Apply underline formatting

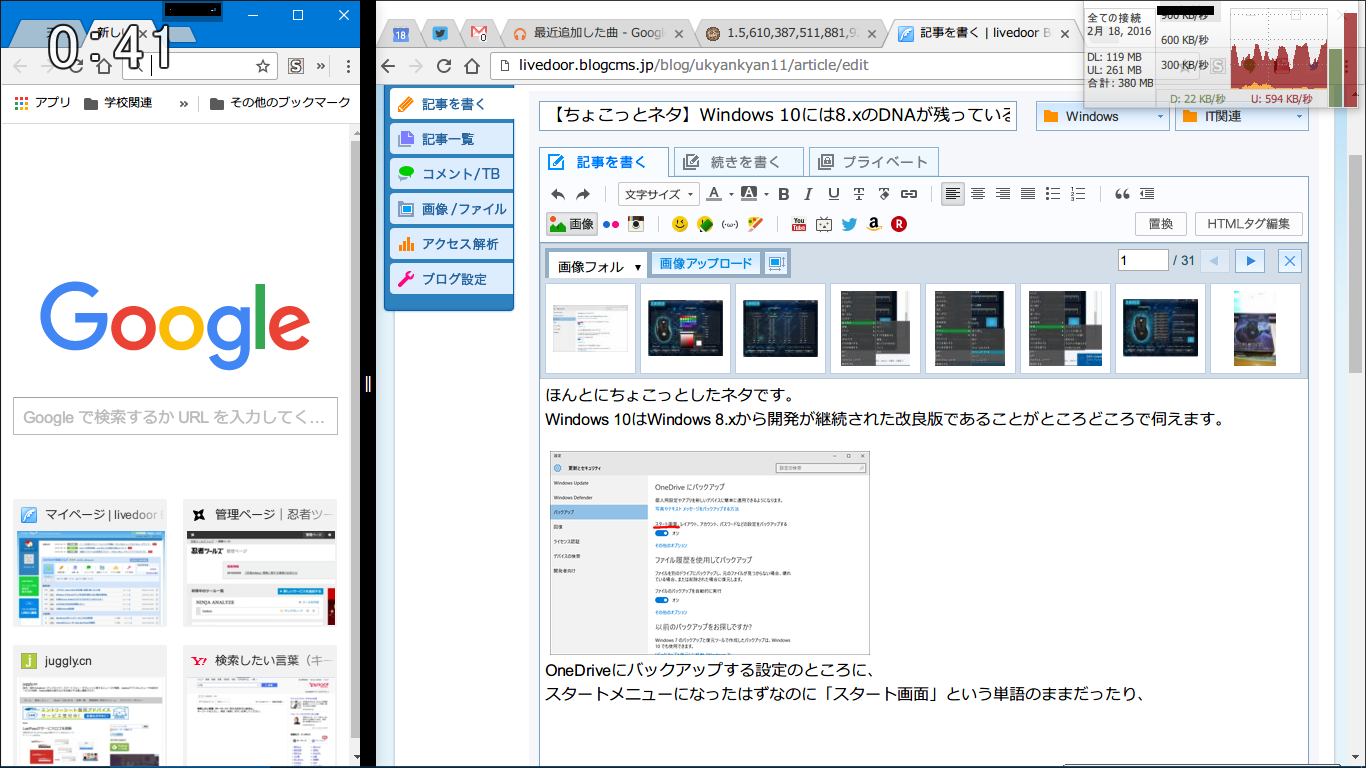pyautogui.click(x=833, y=194)
